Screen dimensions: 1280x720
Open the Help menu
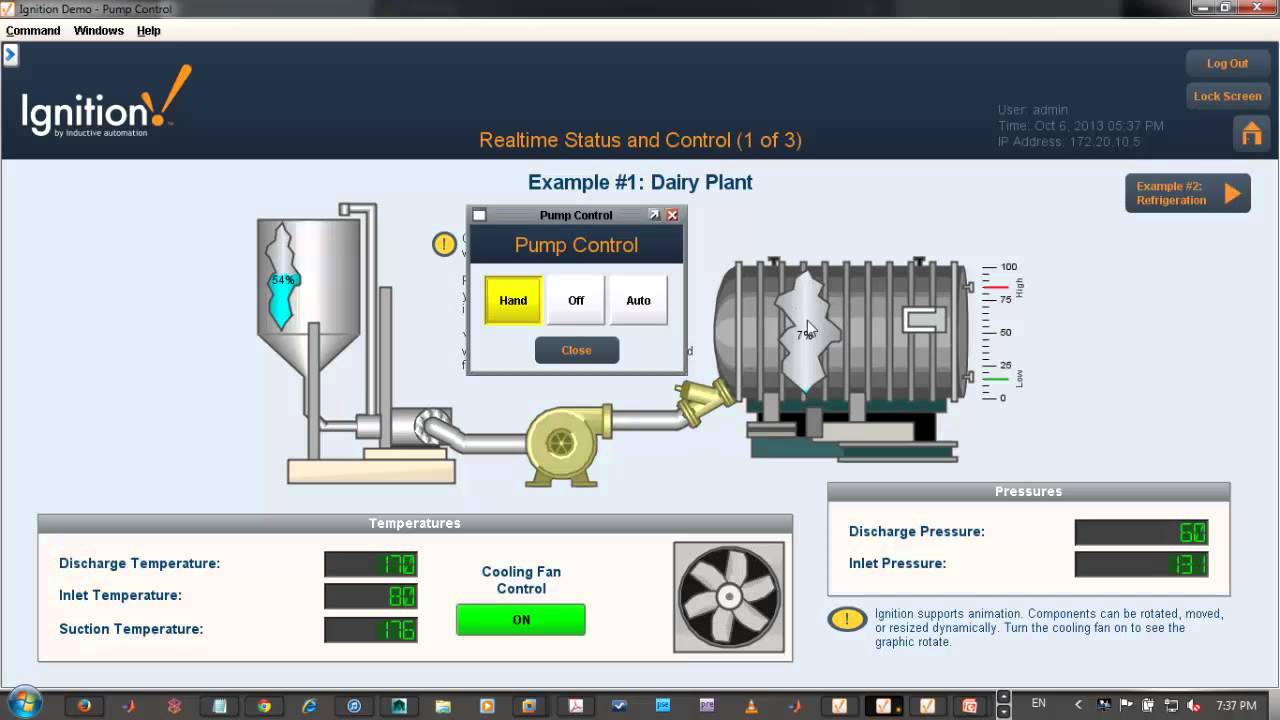[x=149, y=31]
